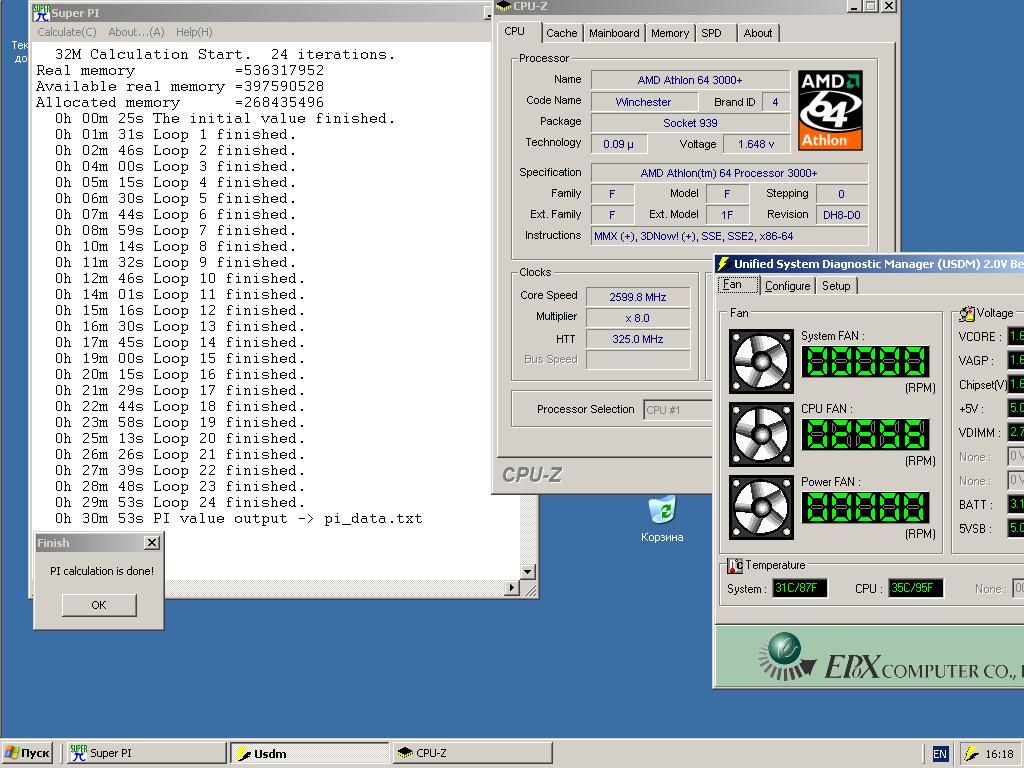Viewport: 1024px width, 768px height.
Task: Click the Core Speed 2599.8 MHz field
Action: pyautogui.click(x=638, y=296)
